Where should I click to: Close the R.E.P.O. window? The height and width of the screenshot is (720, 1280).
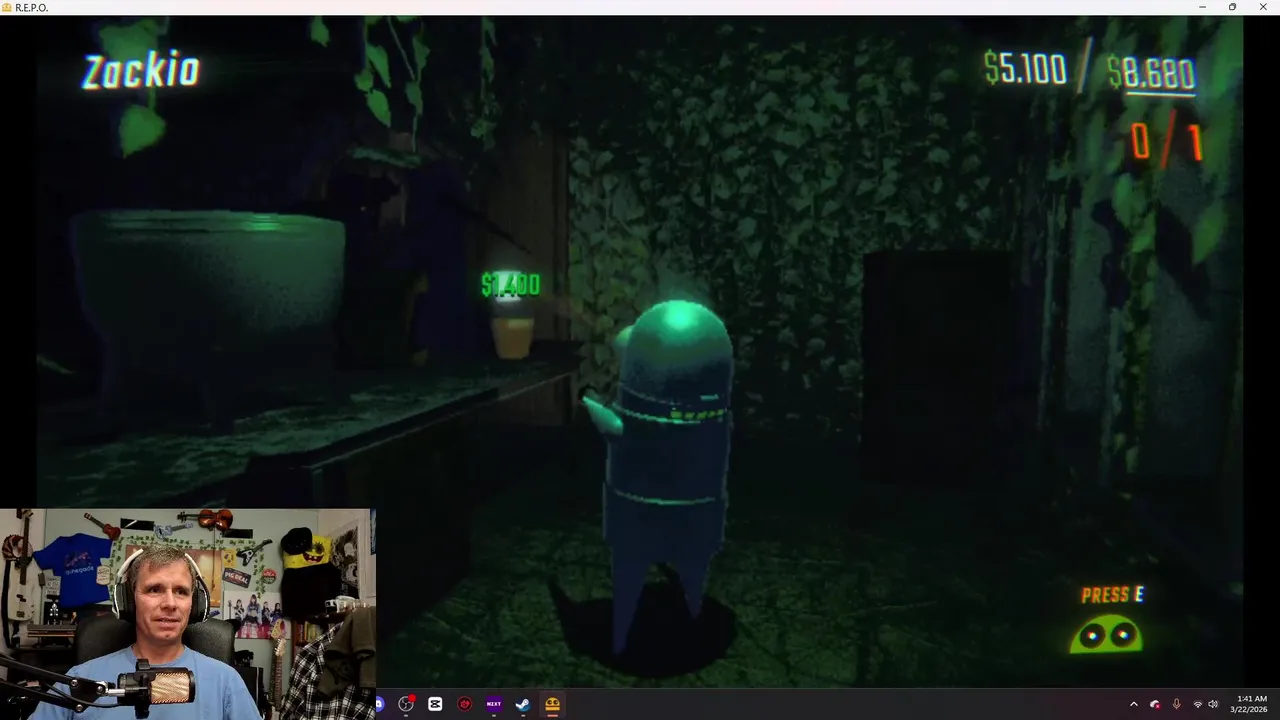pos(1263,7)
